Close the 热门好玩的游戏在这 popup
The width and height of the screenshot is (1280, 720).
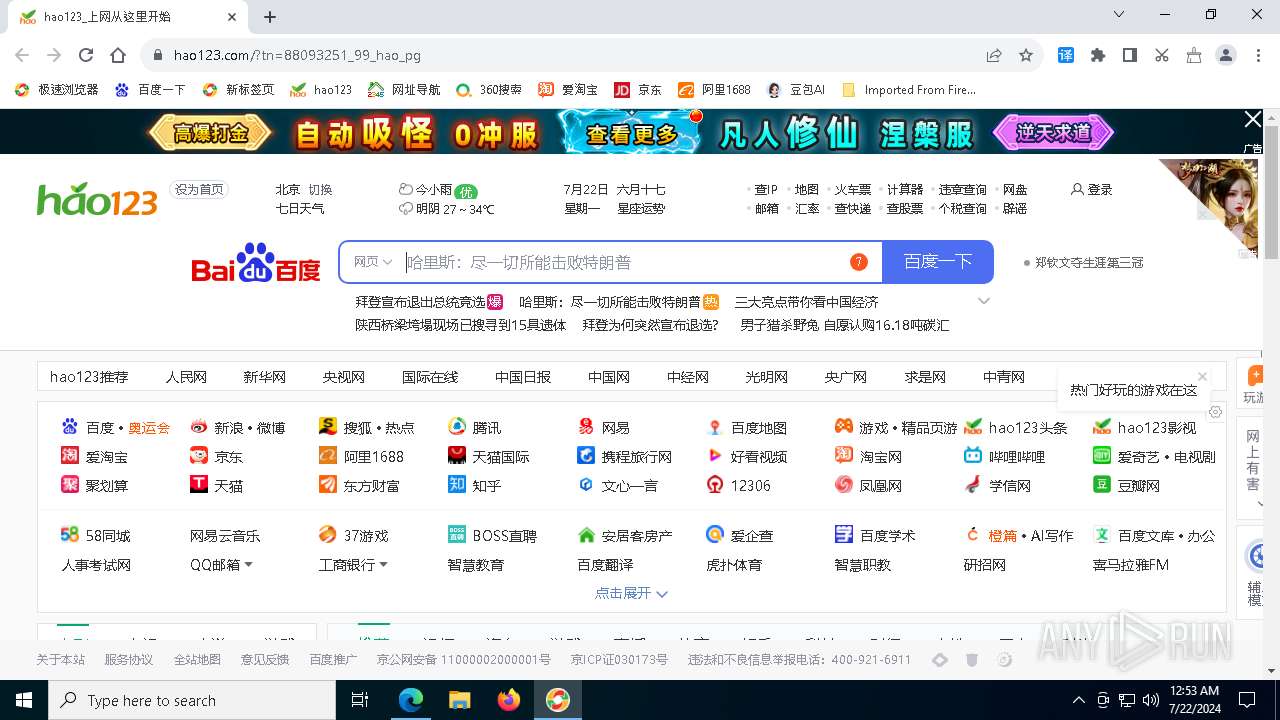click(1202, 376)
